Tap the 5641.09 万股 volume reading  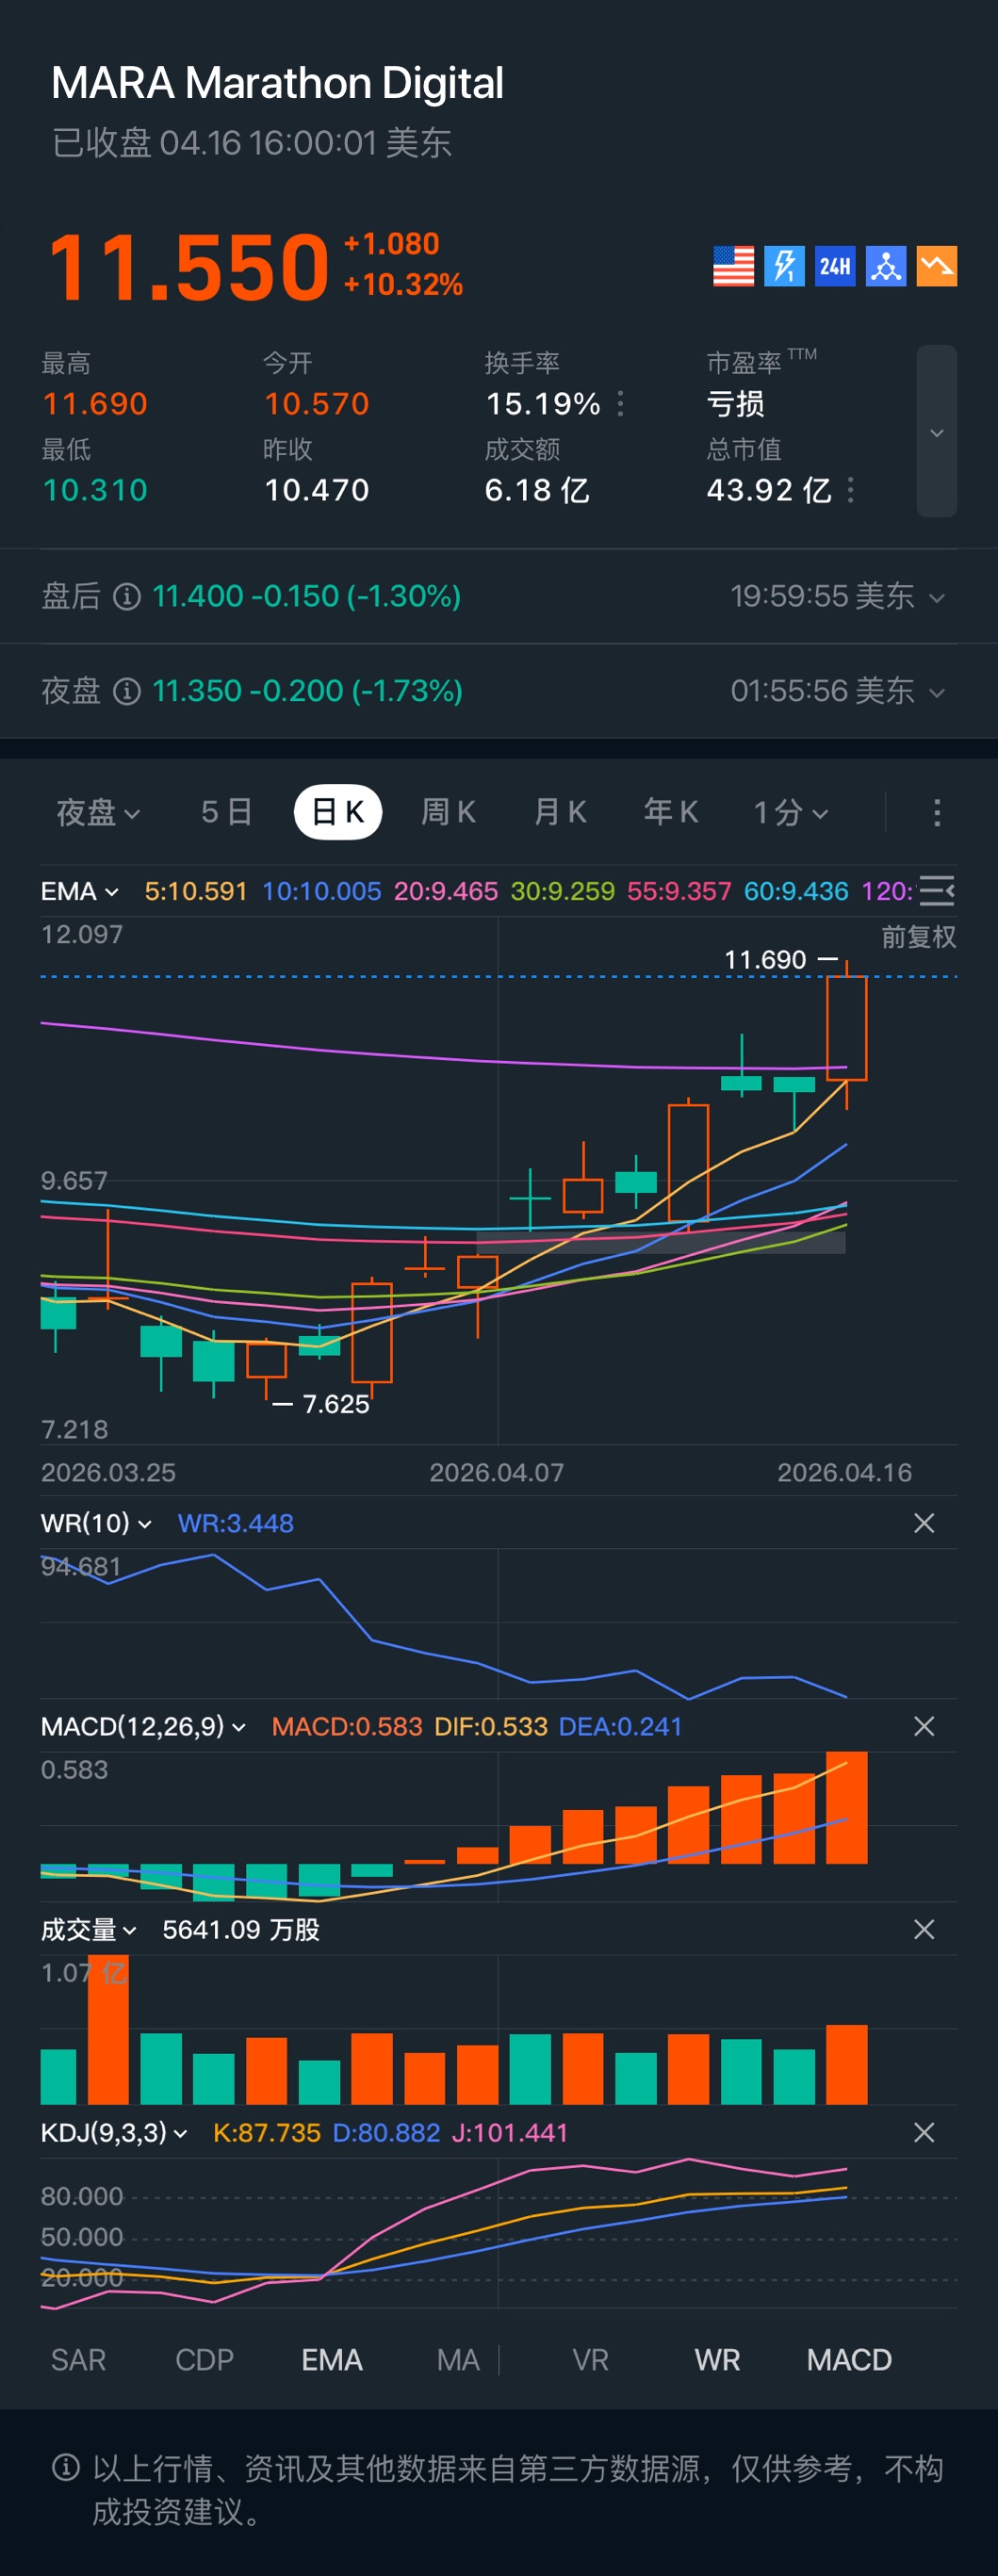pyautogui.click(x=241, y=1929)
